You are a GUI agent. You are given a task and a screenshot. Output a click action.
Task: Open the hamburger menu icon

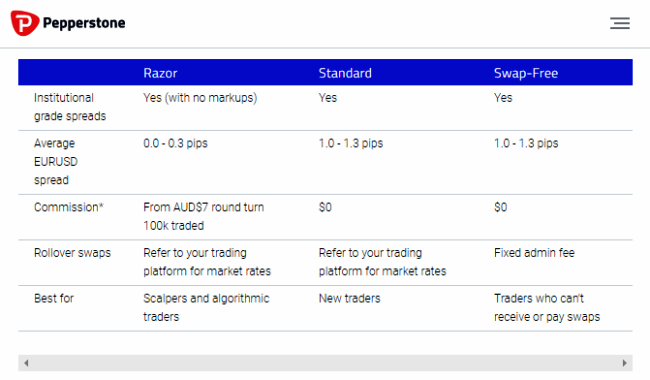click(620, 23)
